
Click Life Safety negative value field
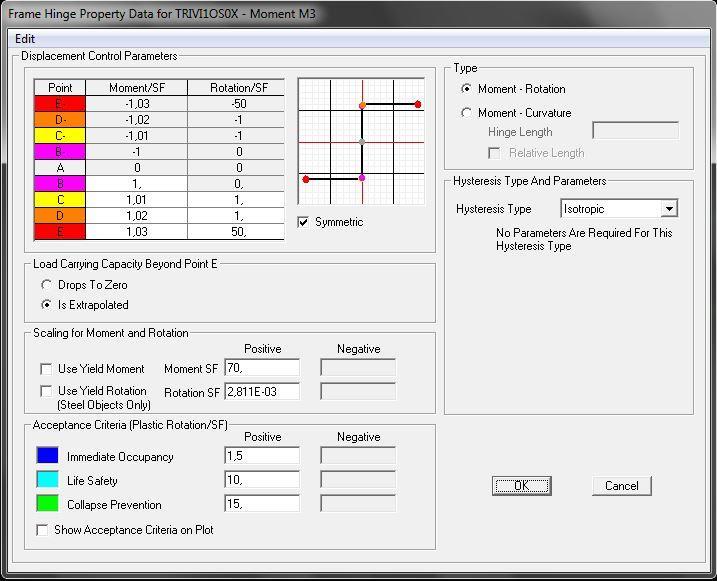point(358,480)
